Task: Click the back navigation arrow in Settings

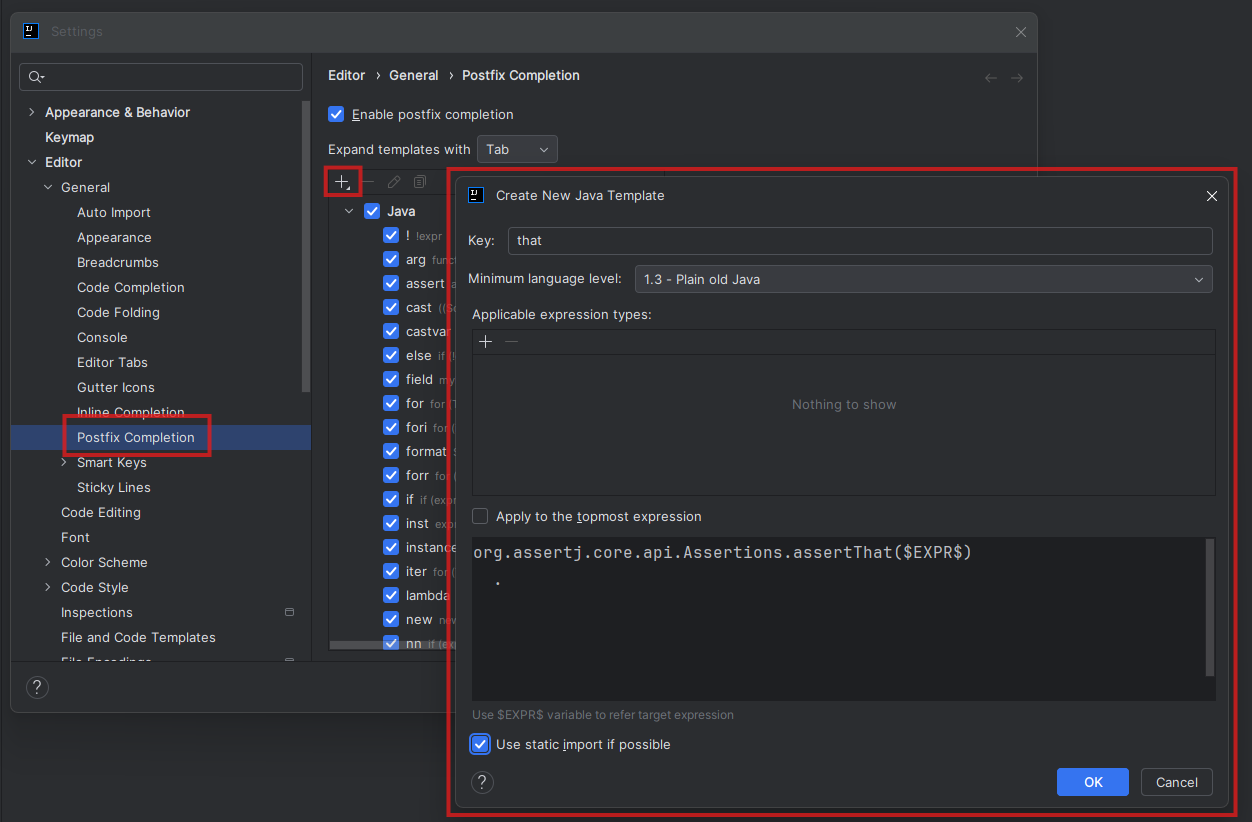Action: [991, 78]
